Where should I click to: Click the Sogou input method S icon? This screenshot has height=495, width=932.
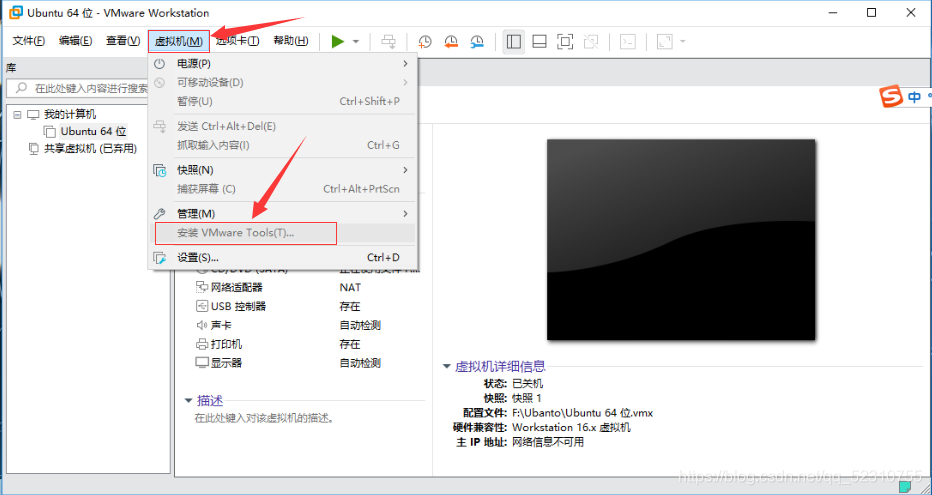pos(891,98)
